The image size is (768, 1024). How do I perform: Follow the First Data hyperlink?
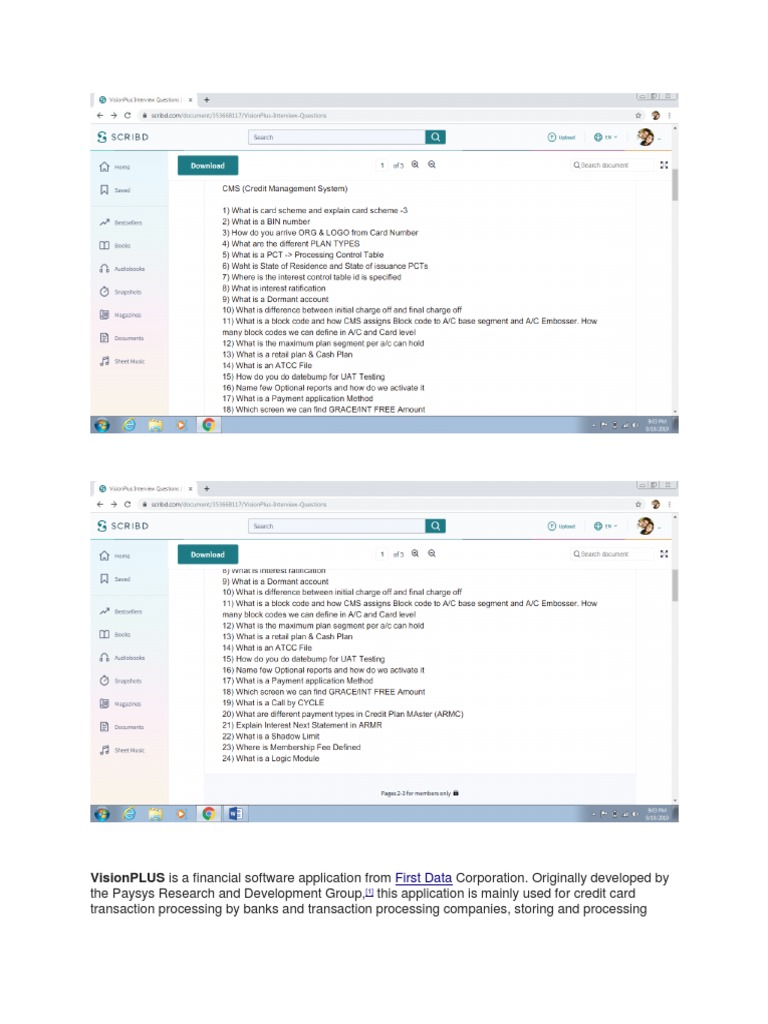(423, 878)
